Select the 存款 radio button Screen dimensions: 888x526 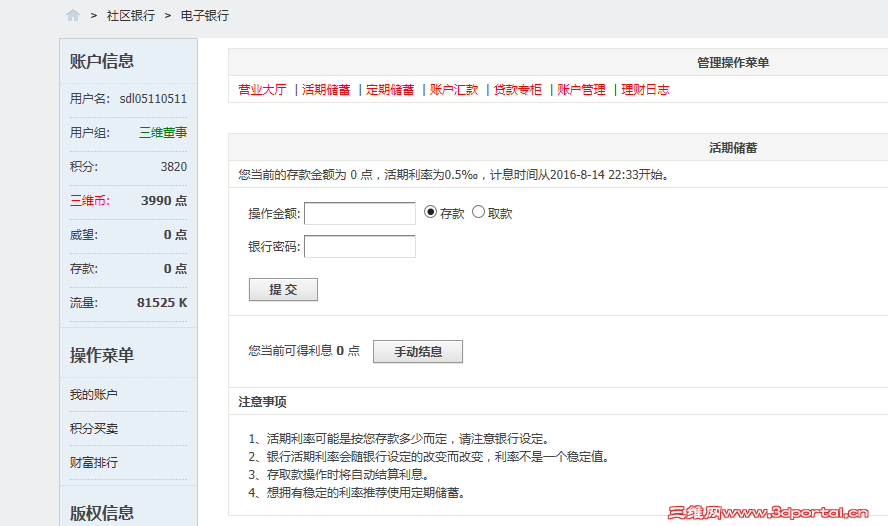tap(430, 212)
